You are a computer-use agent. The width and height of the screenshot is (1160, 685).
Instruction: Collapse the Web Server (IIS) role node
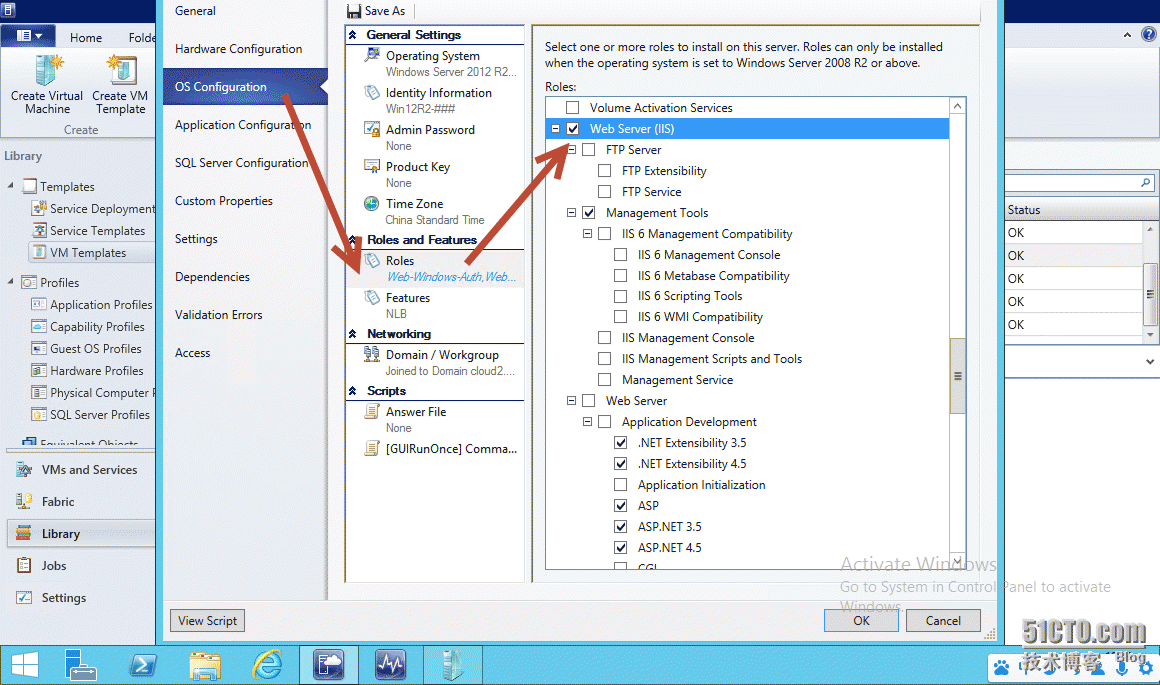(x=556, y=129)
